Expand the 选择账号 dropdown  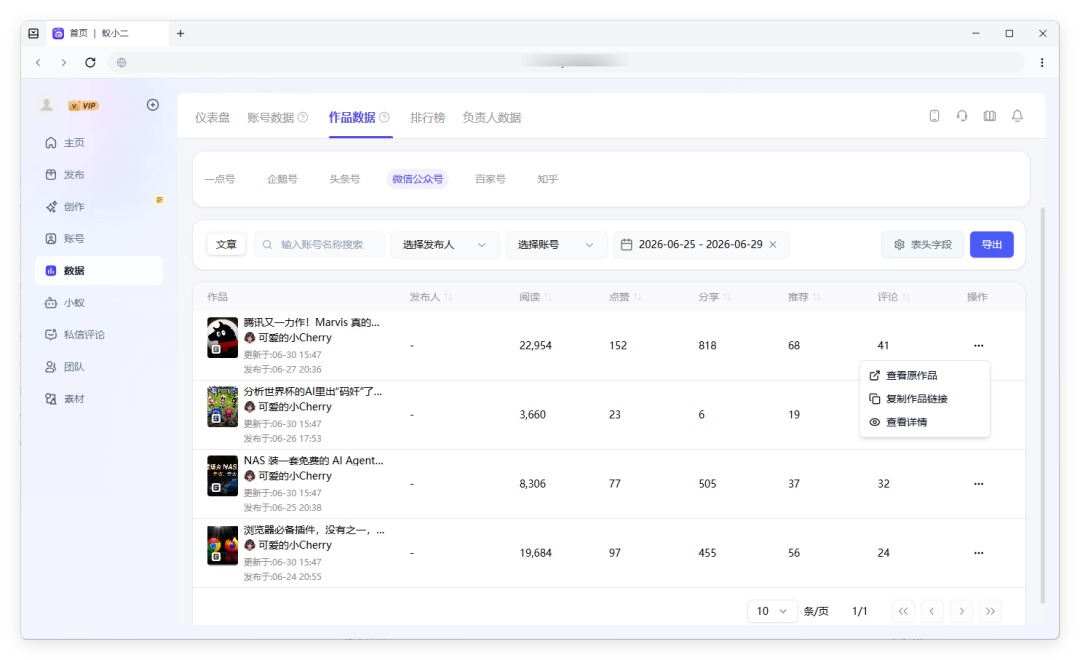pyautogui.click(x=556, y=245)
